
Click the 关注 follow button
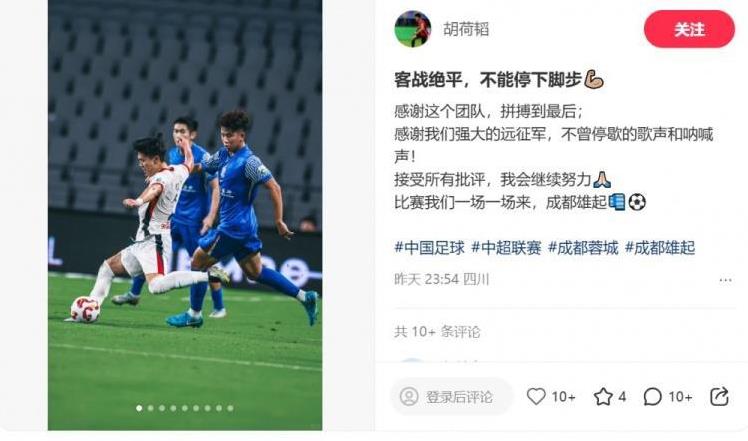(x=689, y=29)
